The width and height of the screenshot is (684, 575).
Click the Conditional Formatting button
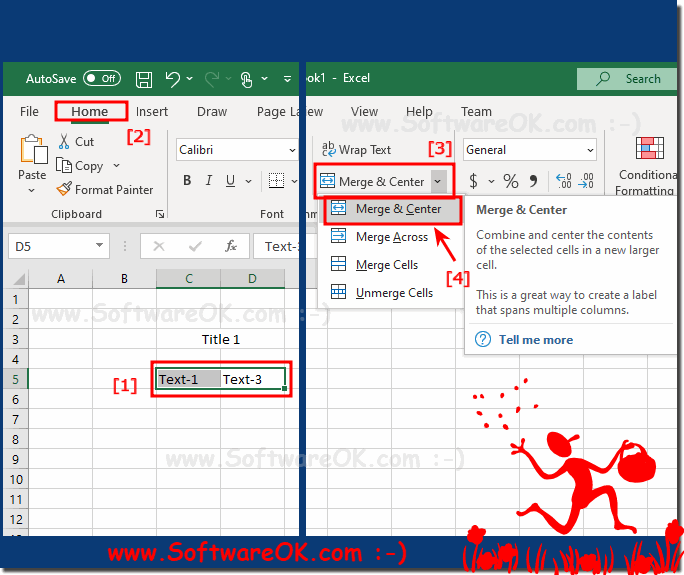pos(647,166)
